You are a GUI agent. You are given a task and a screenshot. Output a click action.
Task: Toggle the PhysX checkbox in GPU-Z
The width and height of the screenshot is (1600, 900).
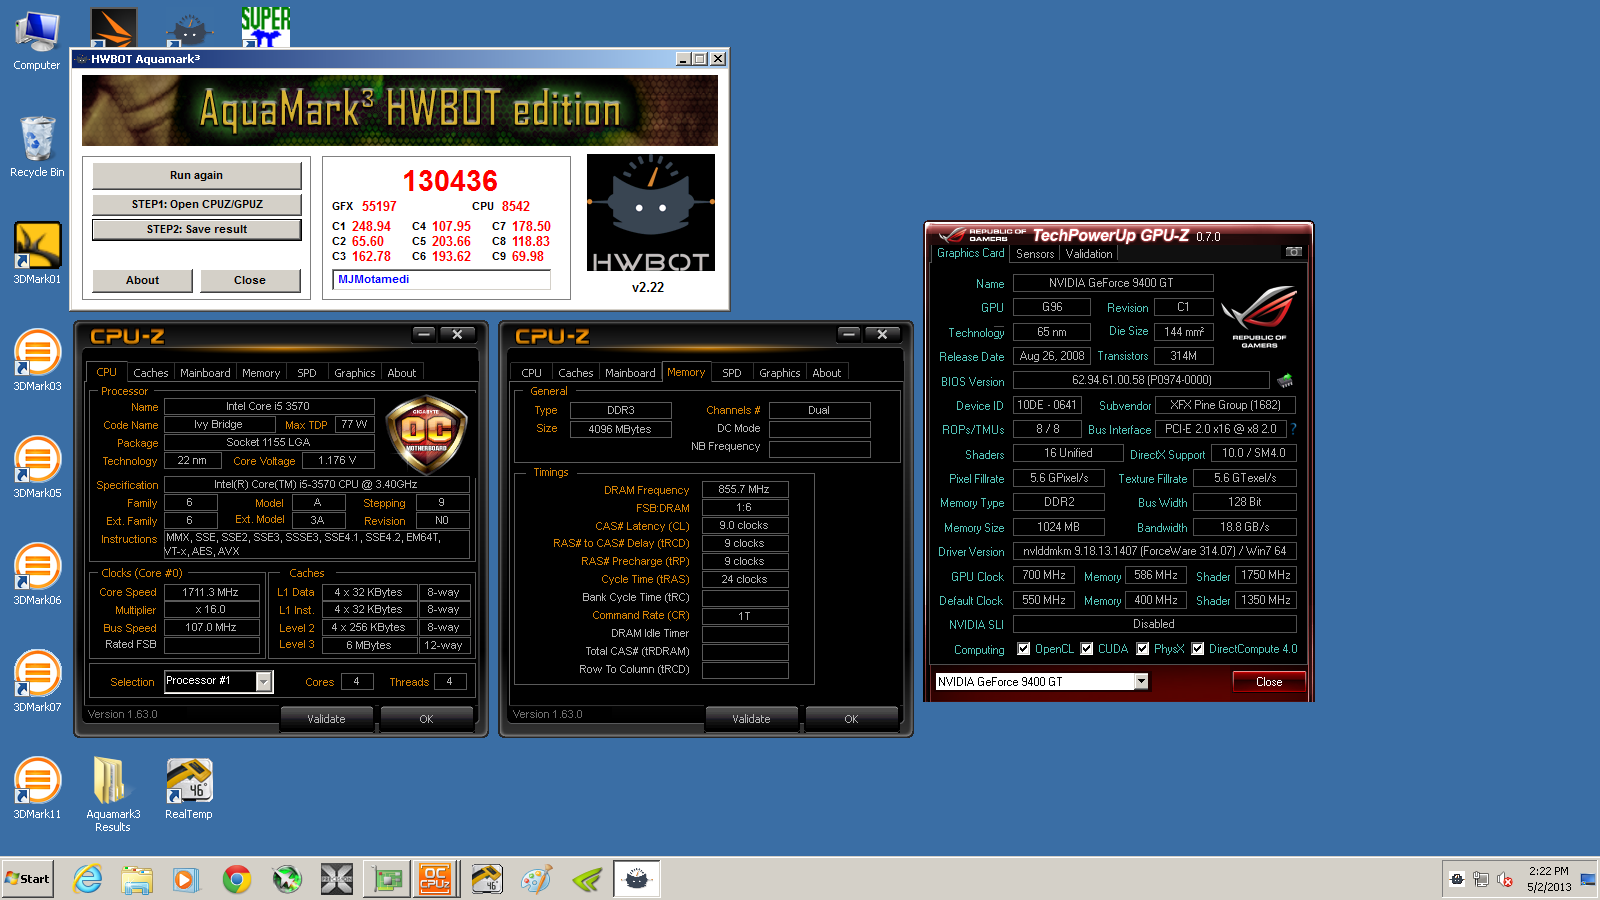pyautogui.click(x=1143, y=649)
